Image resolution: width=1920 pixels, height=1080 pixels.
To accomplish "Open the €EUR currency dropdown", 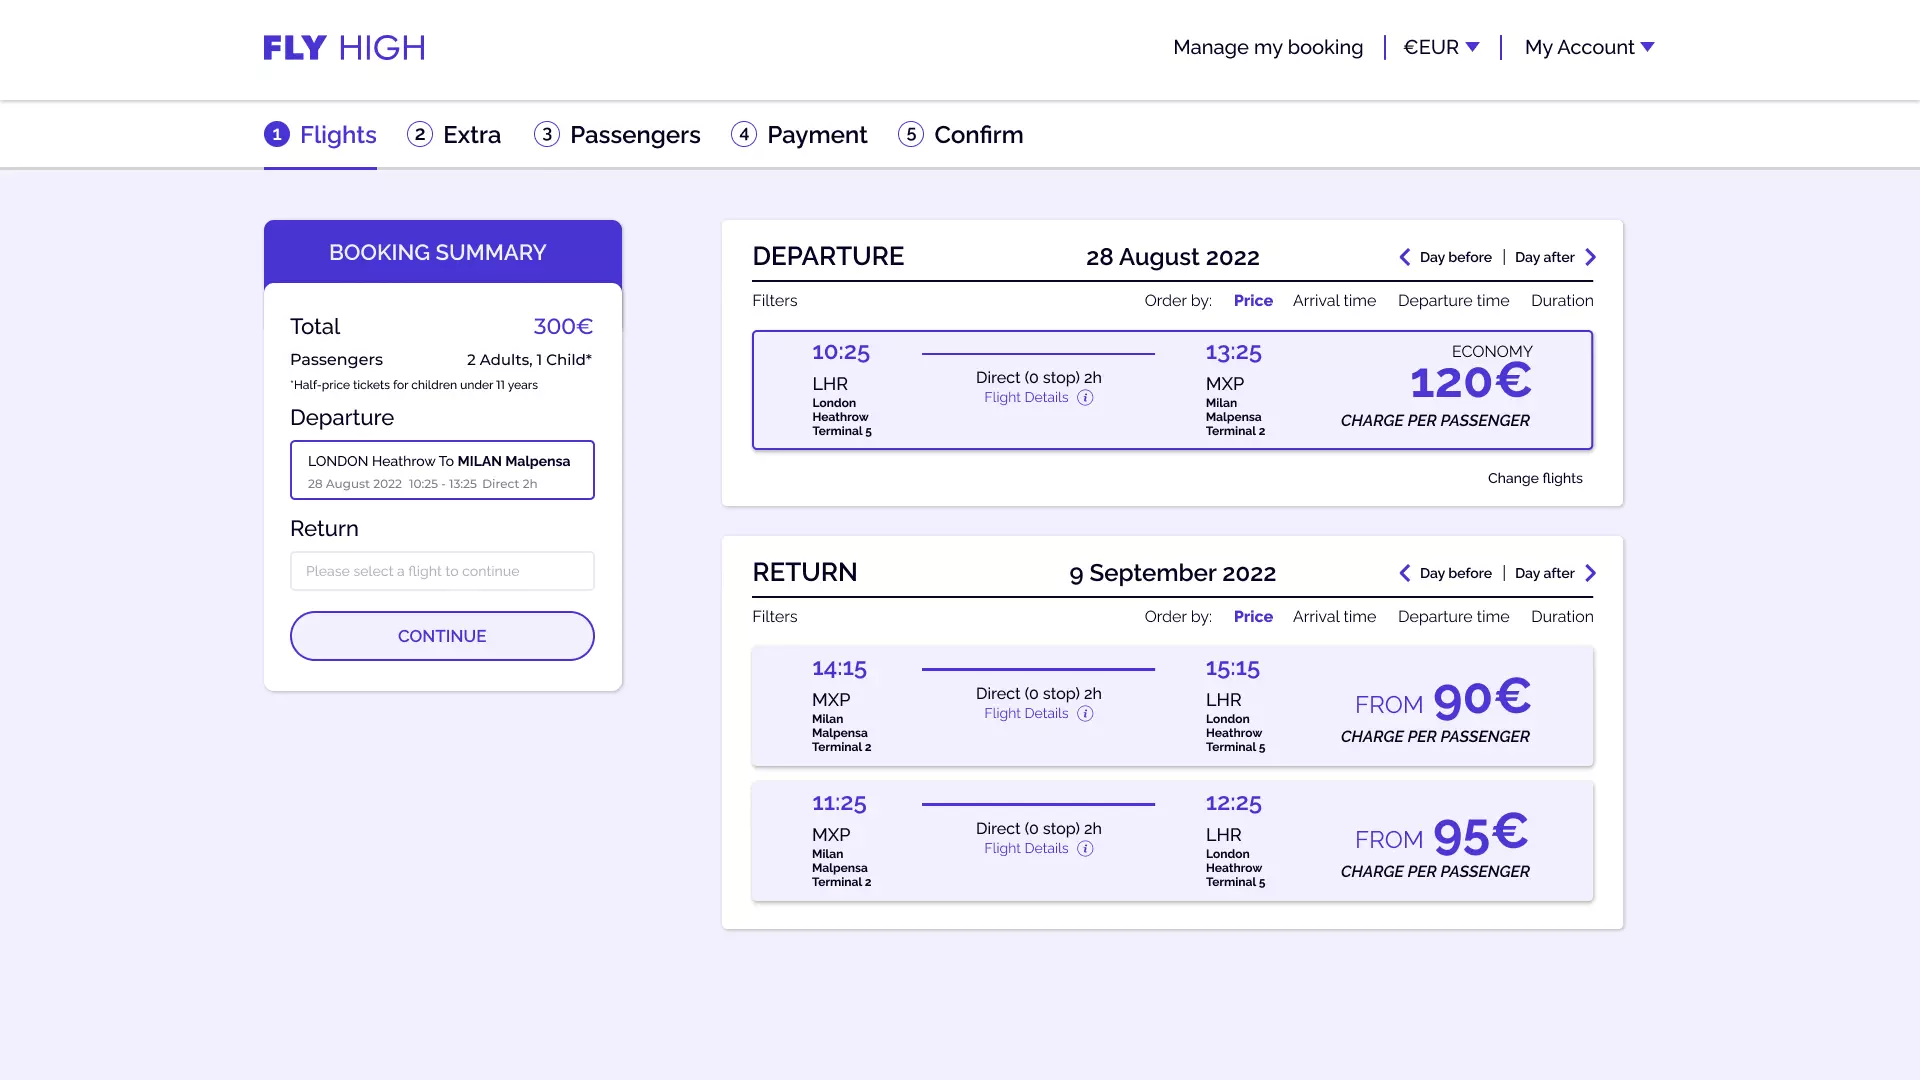I will [1441, 47].
